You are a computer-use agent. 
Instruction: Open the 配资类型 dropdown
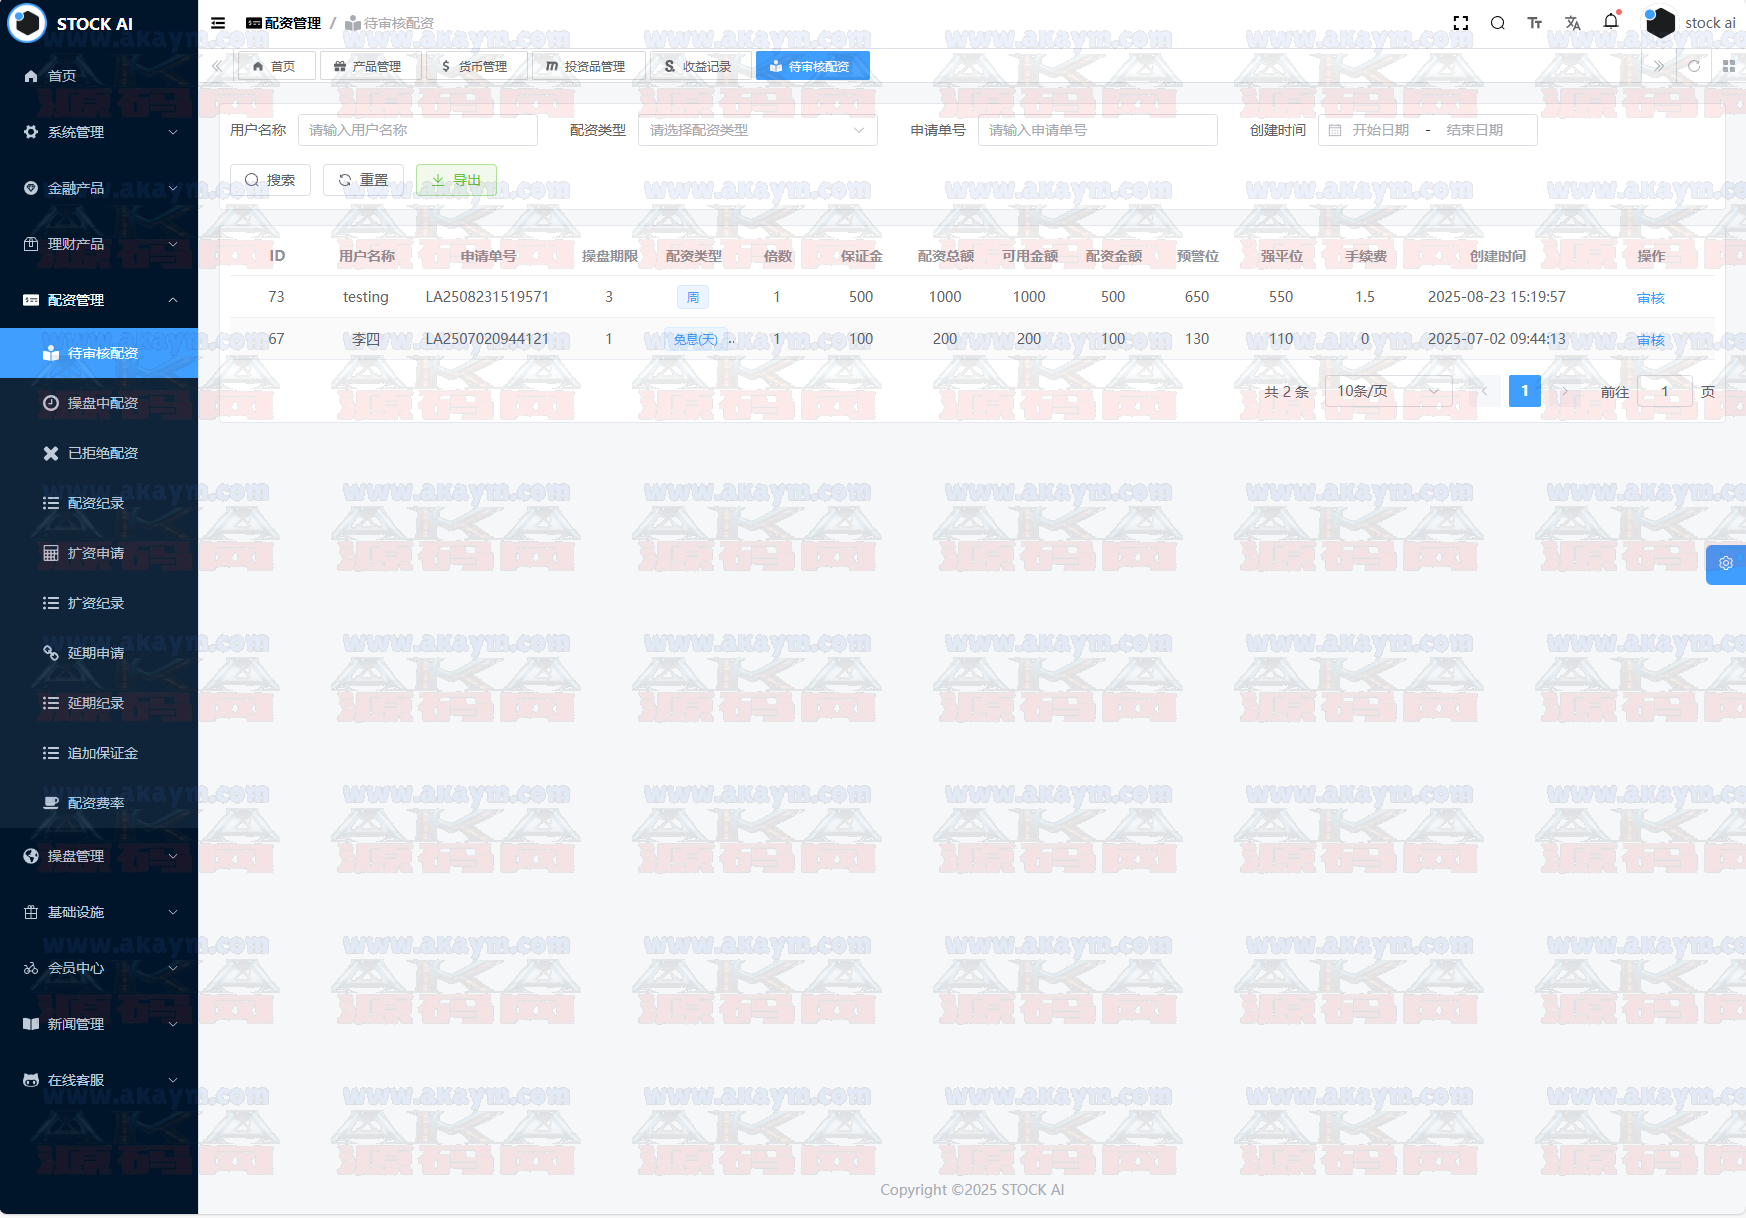pos(757,130)
